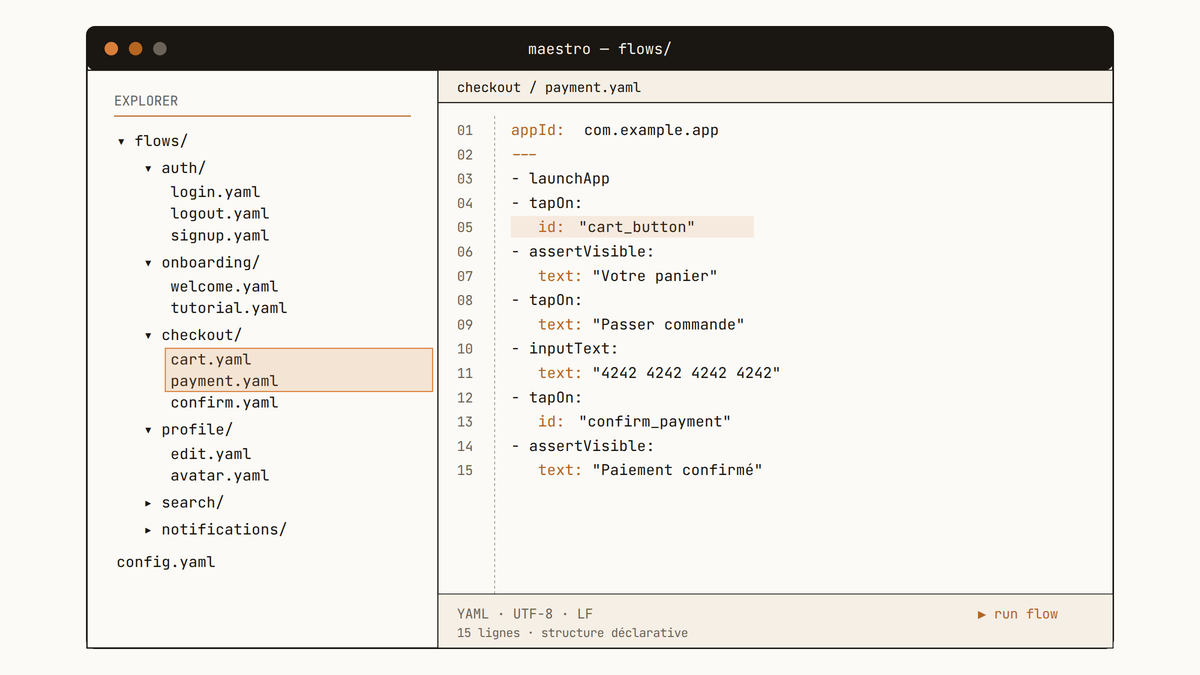
Task: Click the maestro — flows/ window title
Action: click(x=600, y=49)
